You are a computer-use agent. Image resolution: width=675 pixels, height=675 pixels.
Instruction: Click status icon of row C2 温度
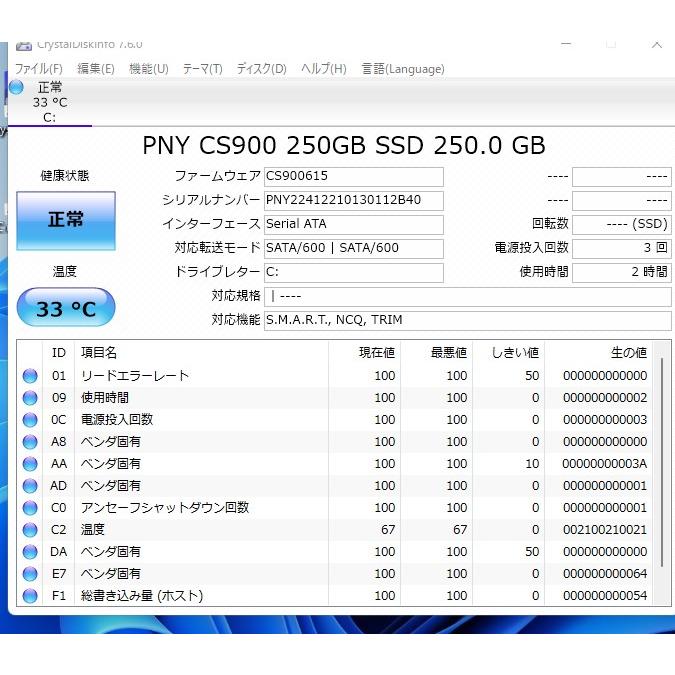30,530
